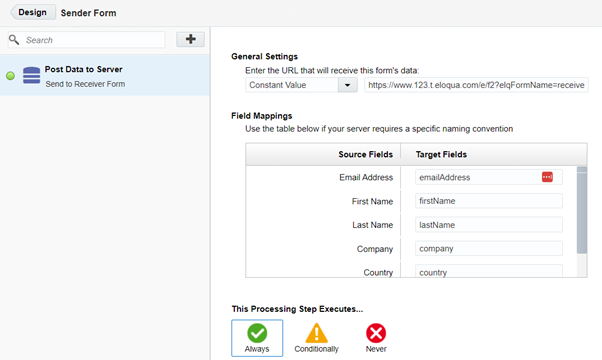Click the magnifying glass search icon
This screenshot has width=602, height=360.
[14, 40]
